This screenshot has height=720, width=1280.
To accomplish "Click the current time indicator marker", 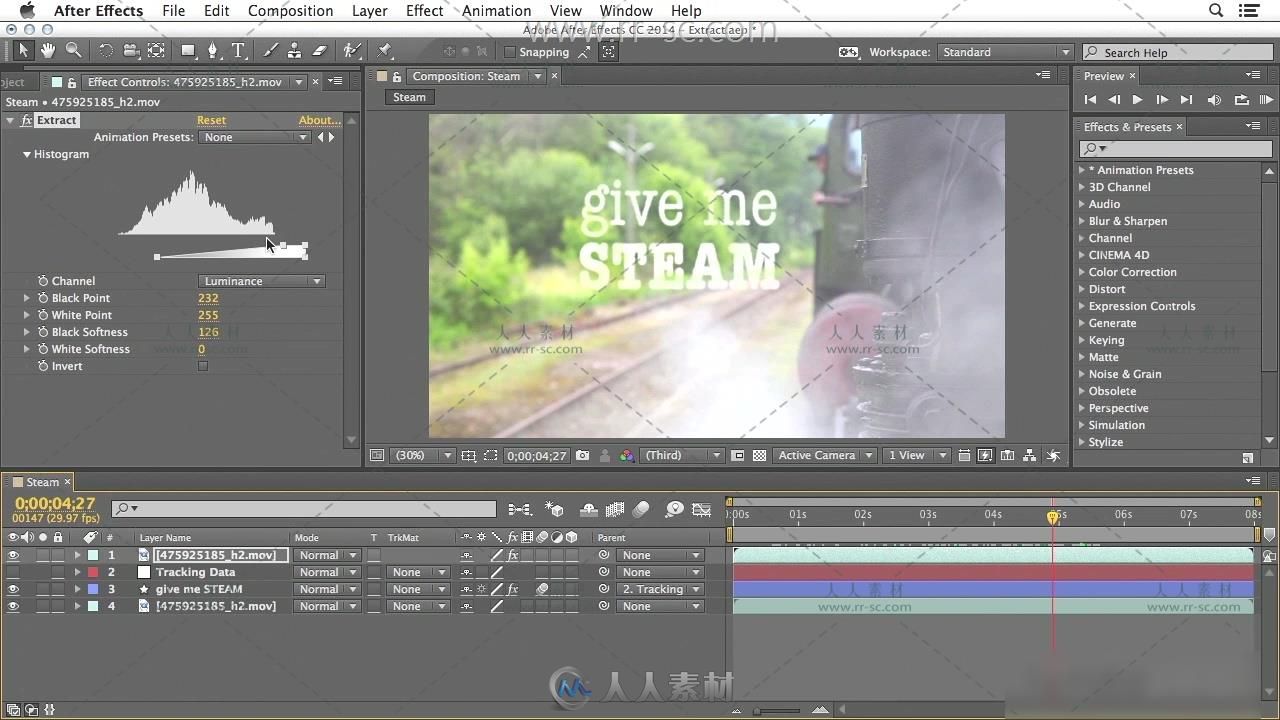I will [x=1052, y=517].
